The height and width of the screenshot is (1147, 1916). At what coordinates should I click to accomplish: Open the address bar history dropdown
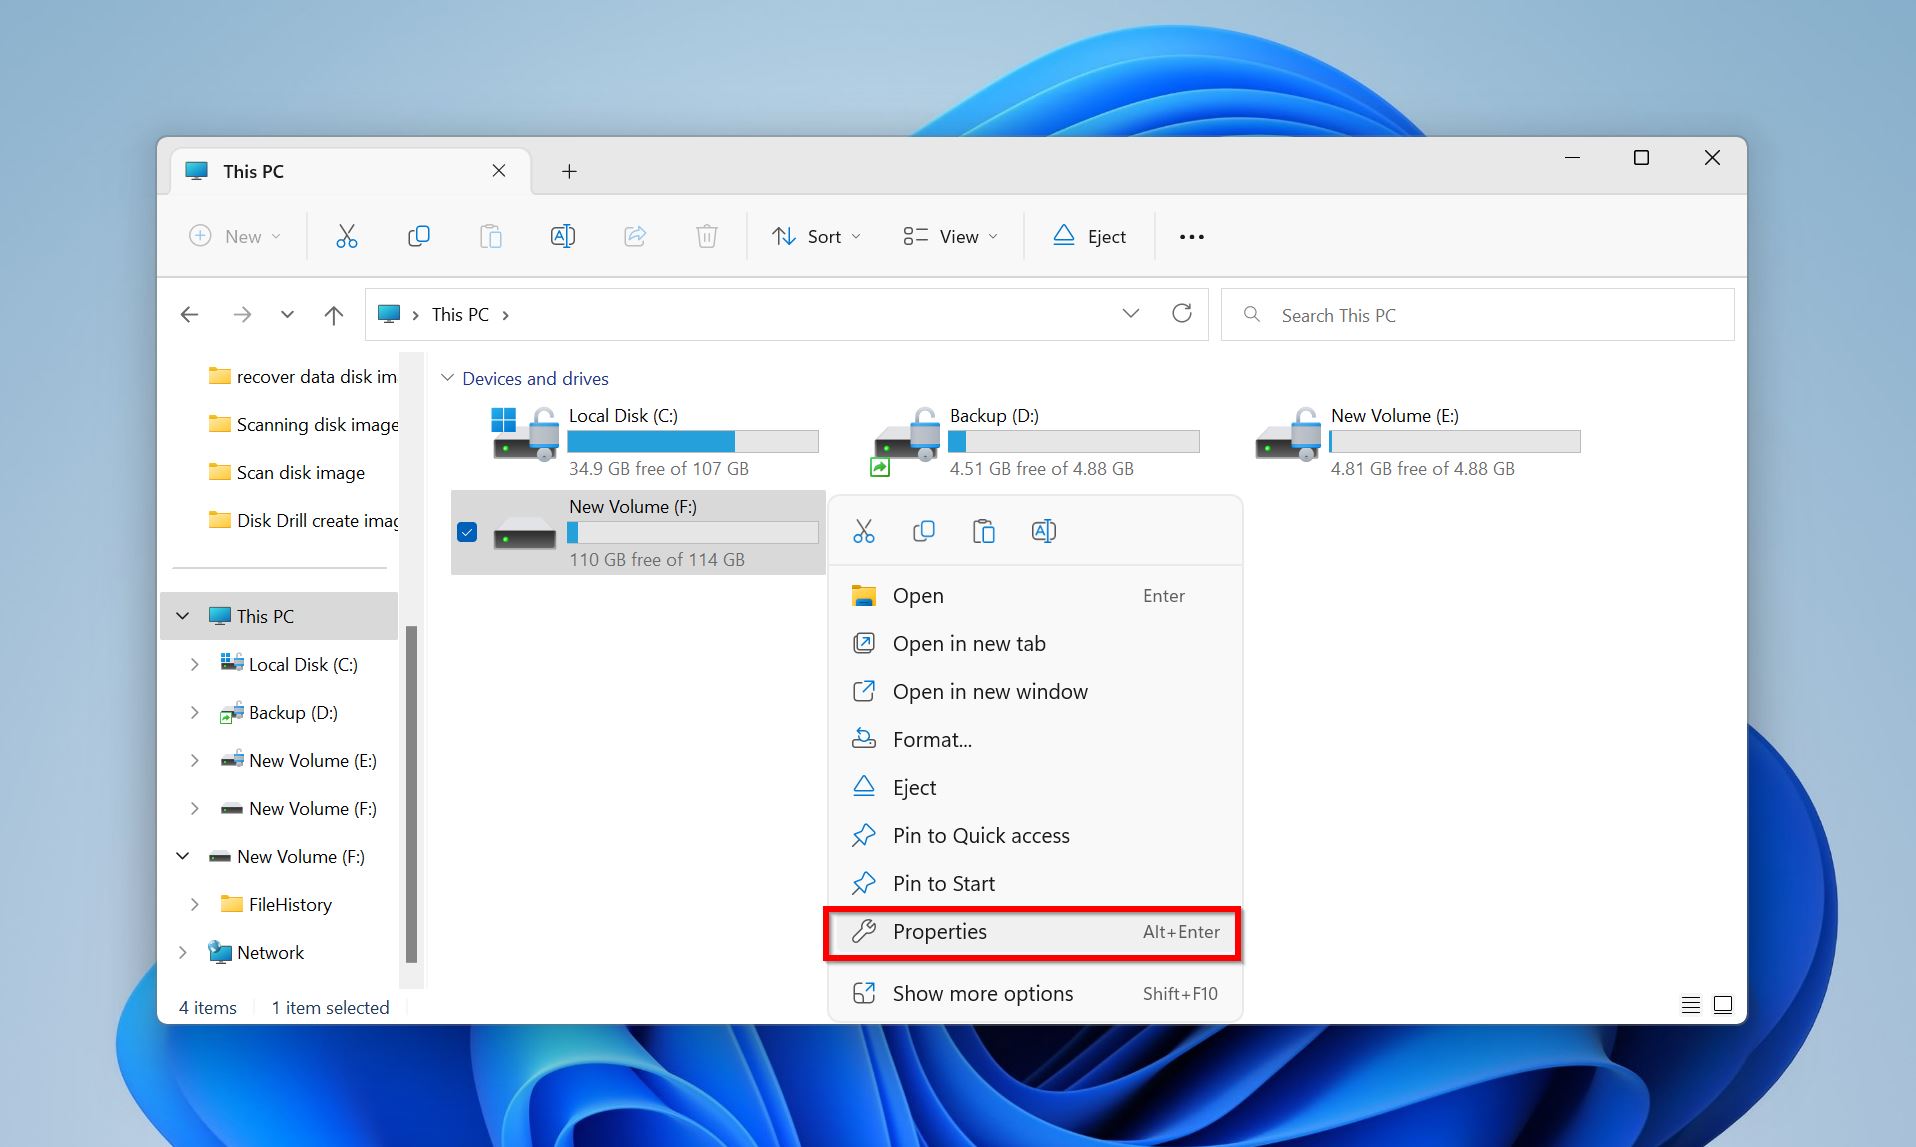[1130, 314]
